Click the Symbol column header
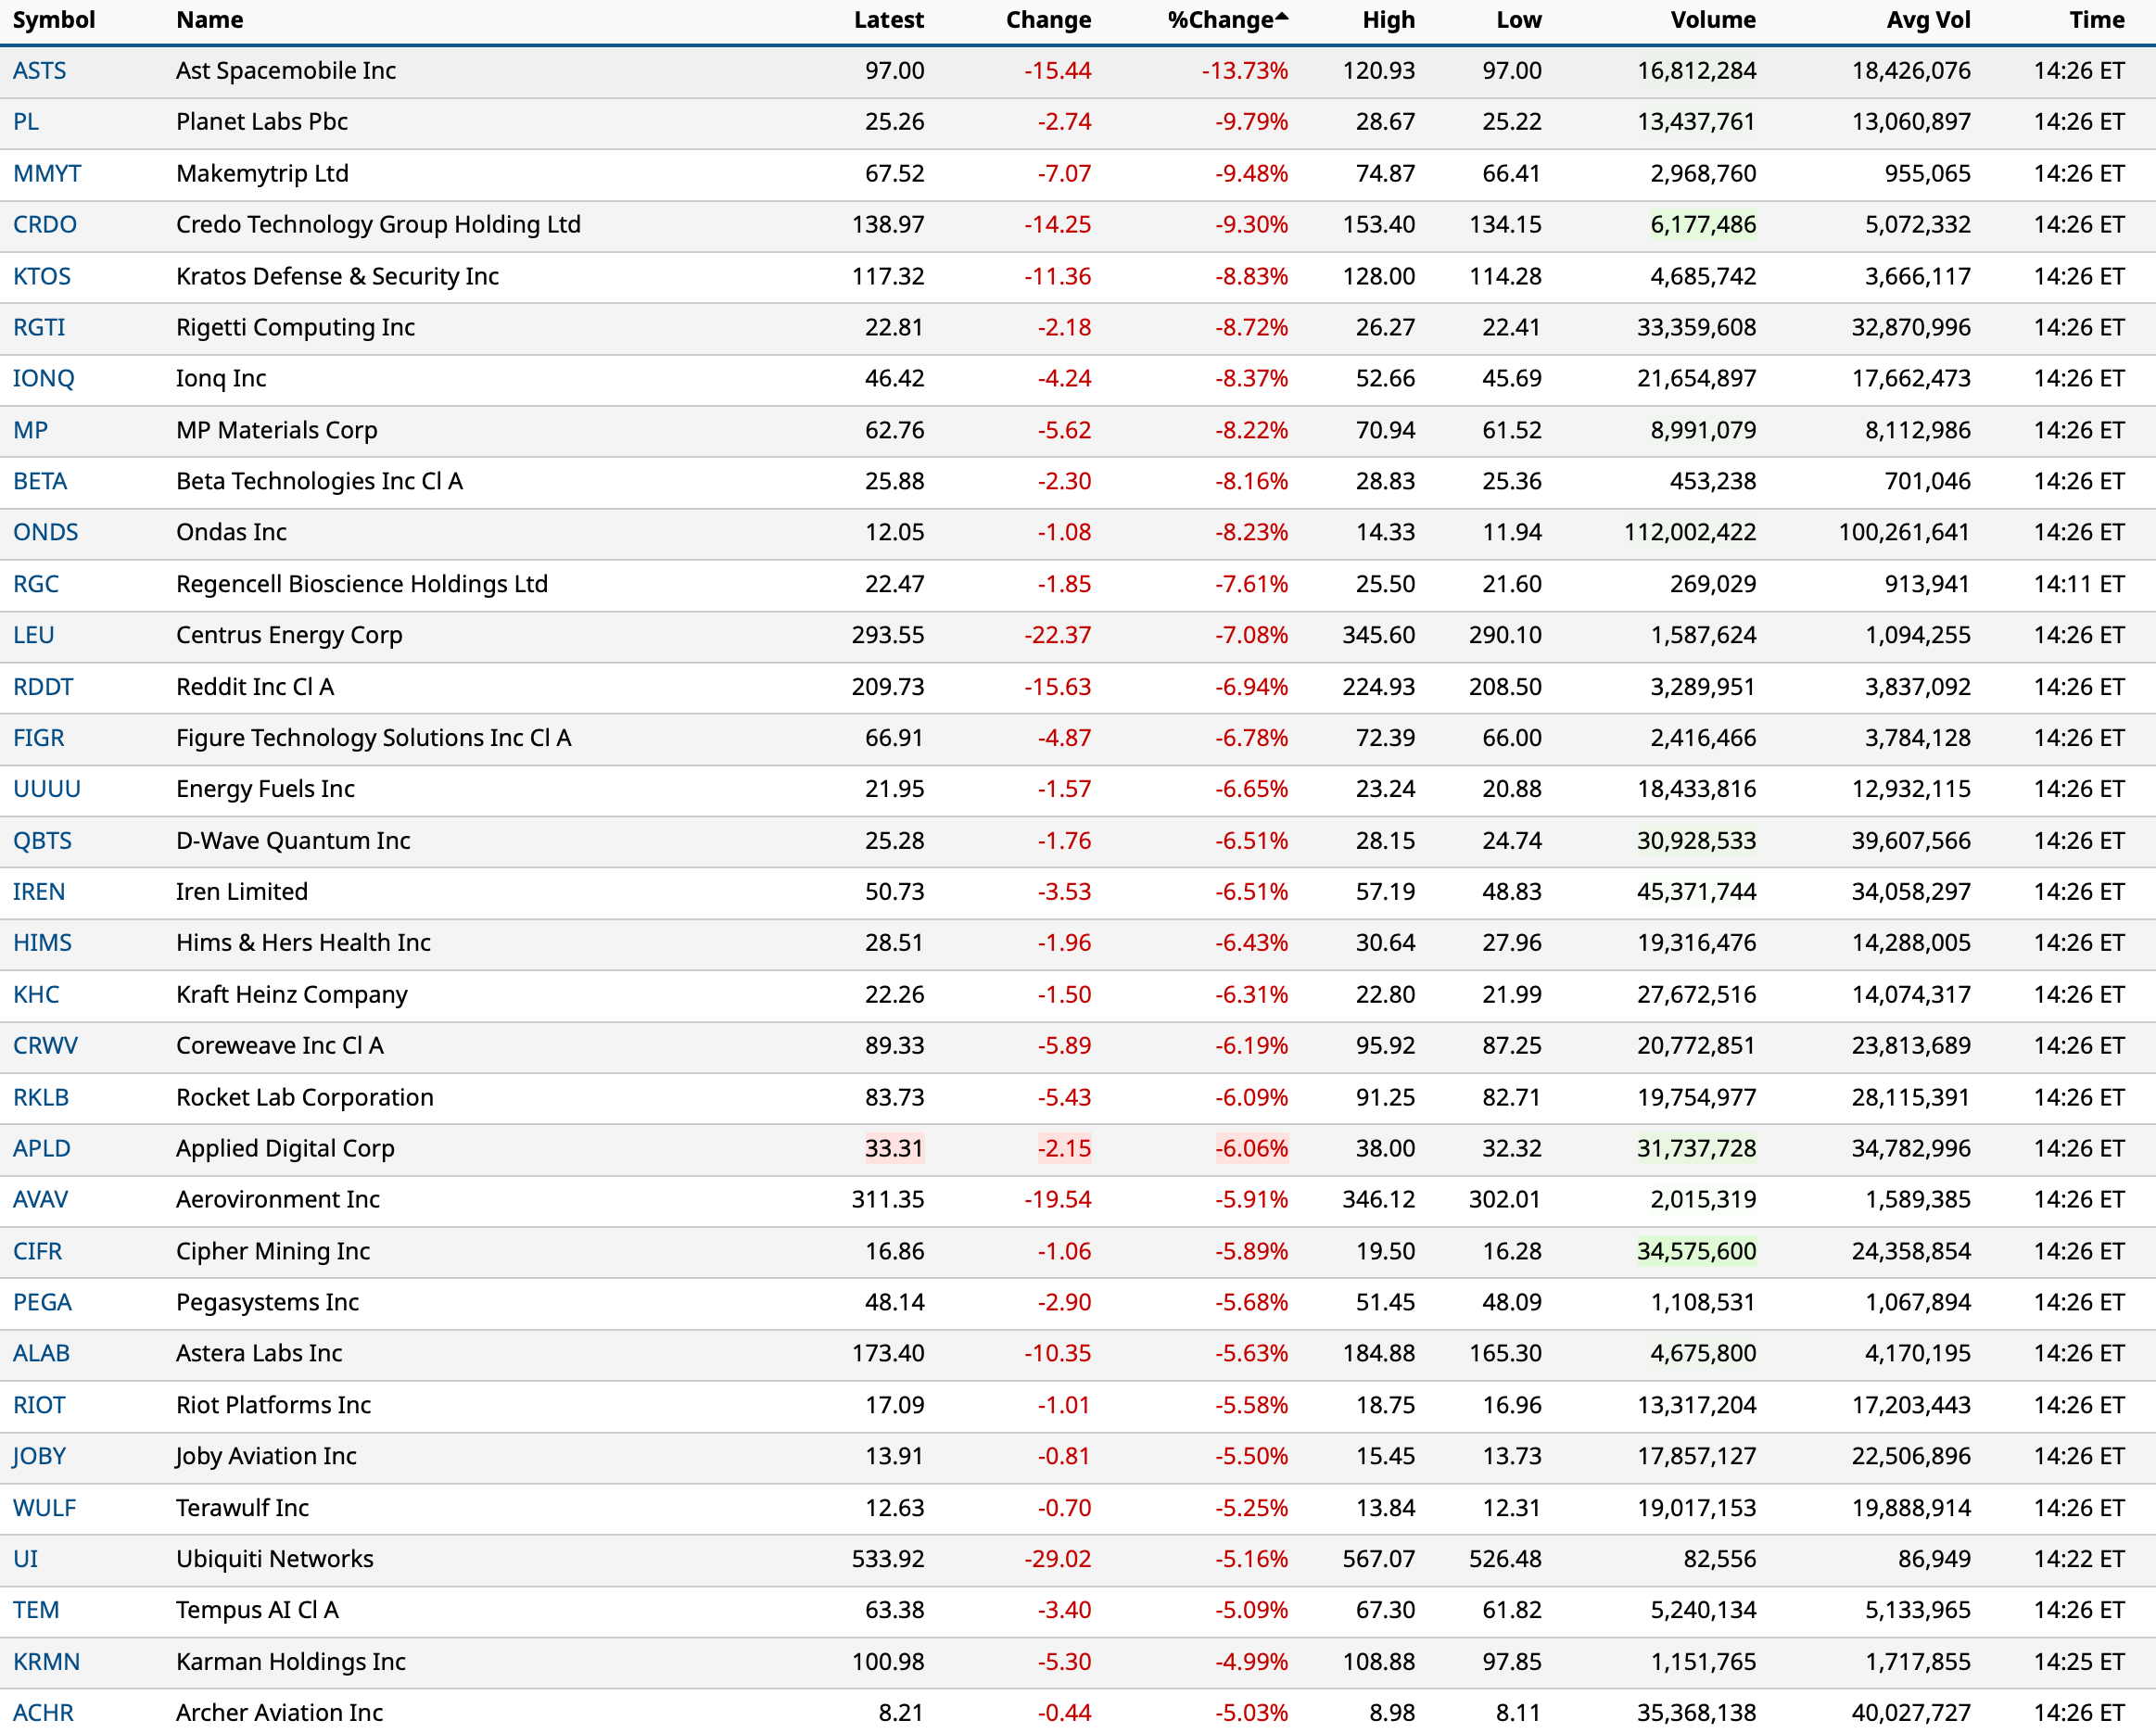 click(54, 20)
